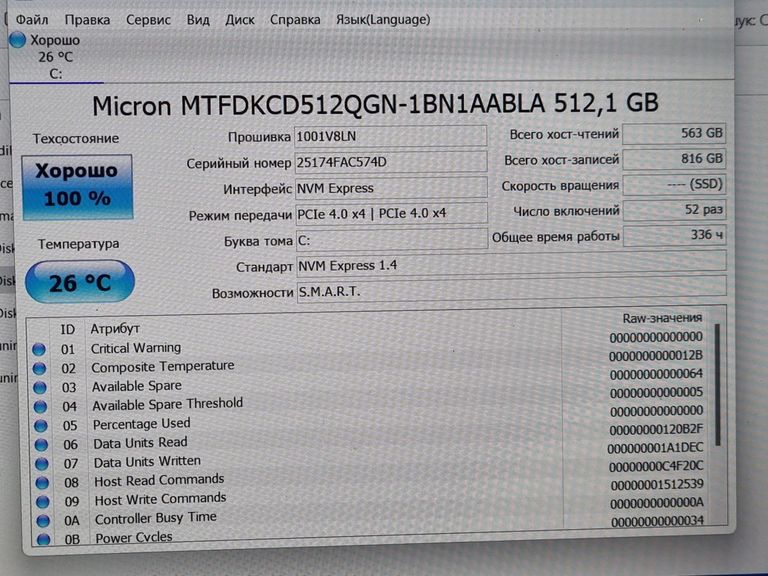This screenshot has height=576, width=768.
Task: Select the Power Cycles attribute name
Action: click(134, 538)
